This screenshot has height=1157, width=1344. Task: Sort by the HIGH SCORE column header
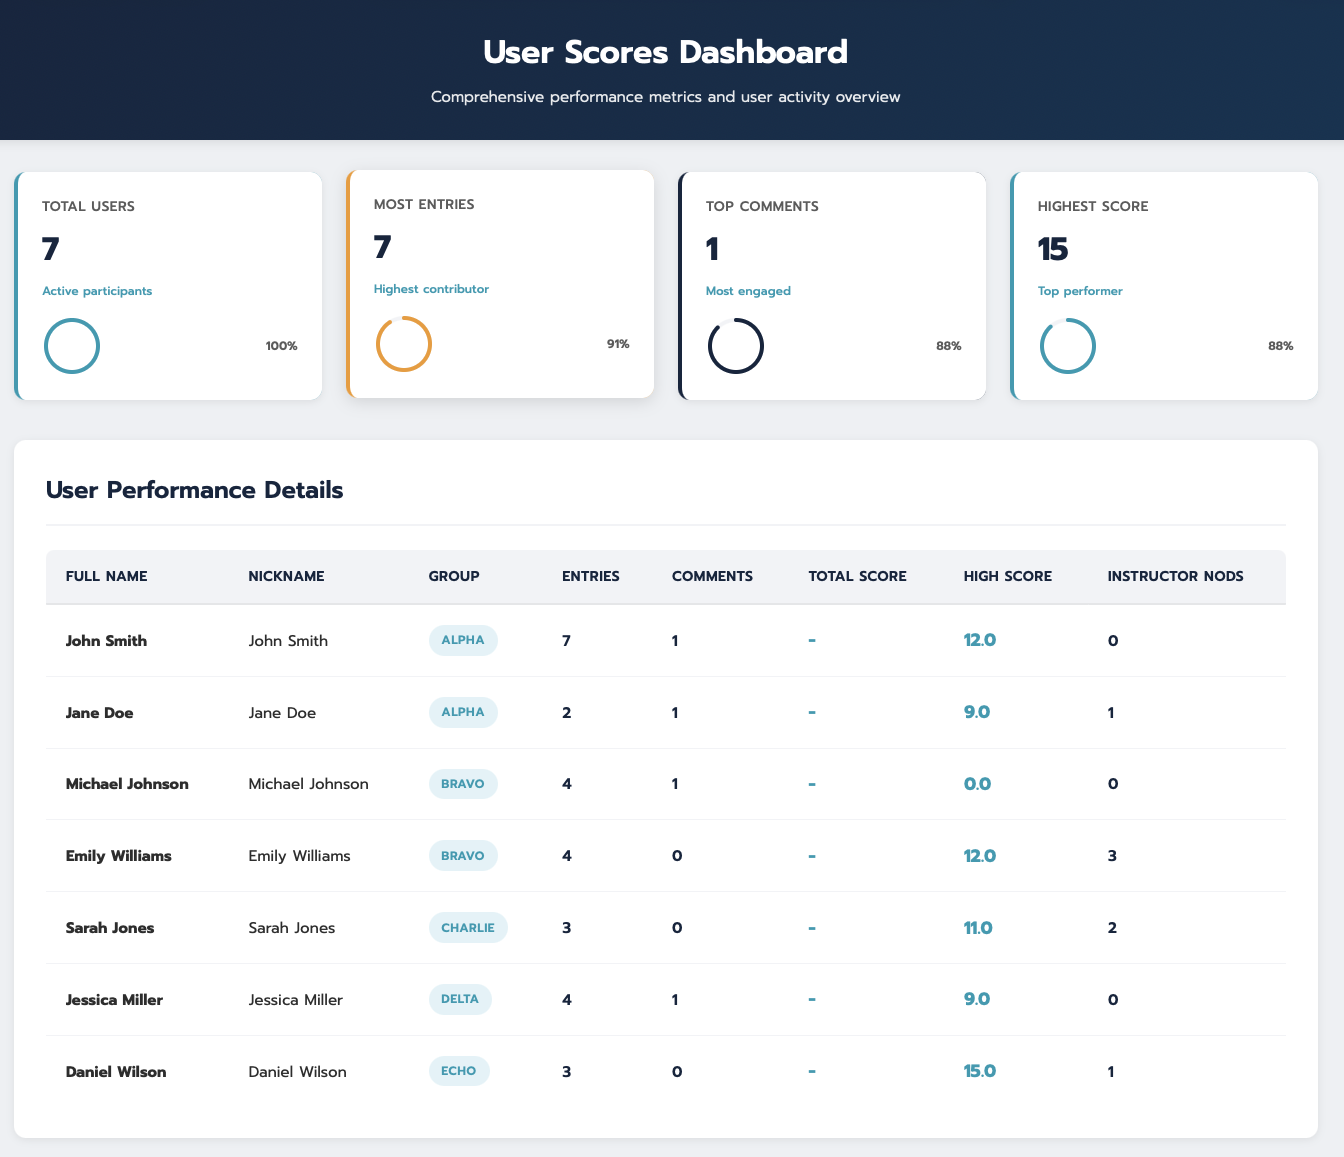click(x=1008, y=576)
